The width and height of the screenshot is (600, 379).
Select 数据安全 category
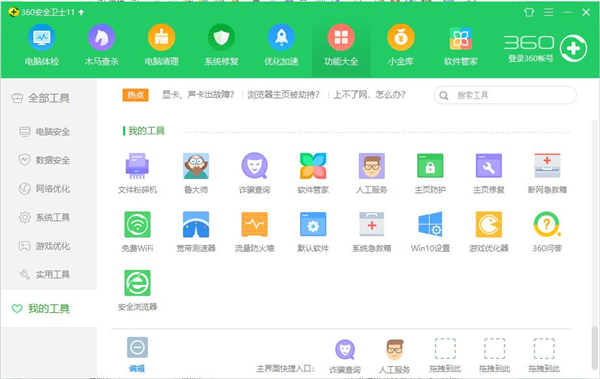(x=49, y=160)
